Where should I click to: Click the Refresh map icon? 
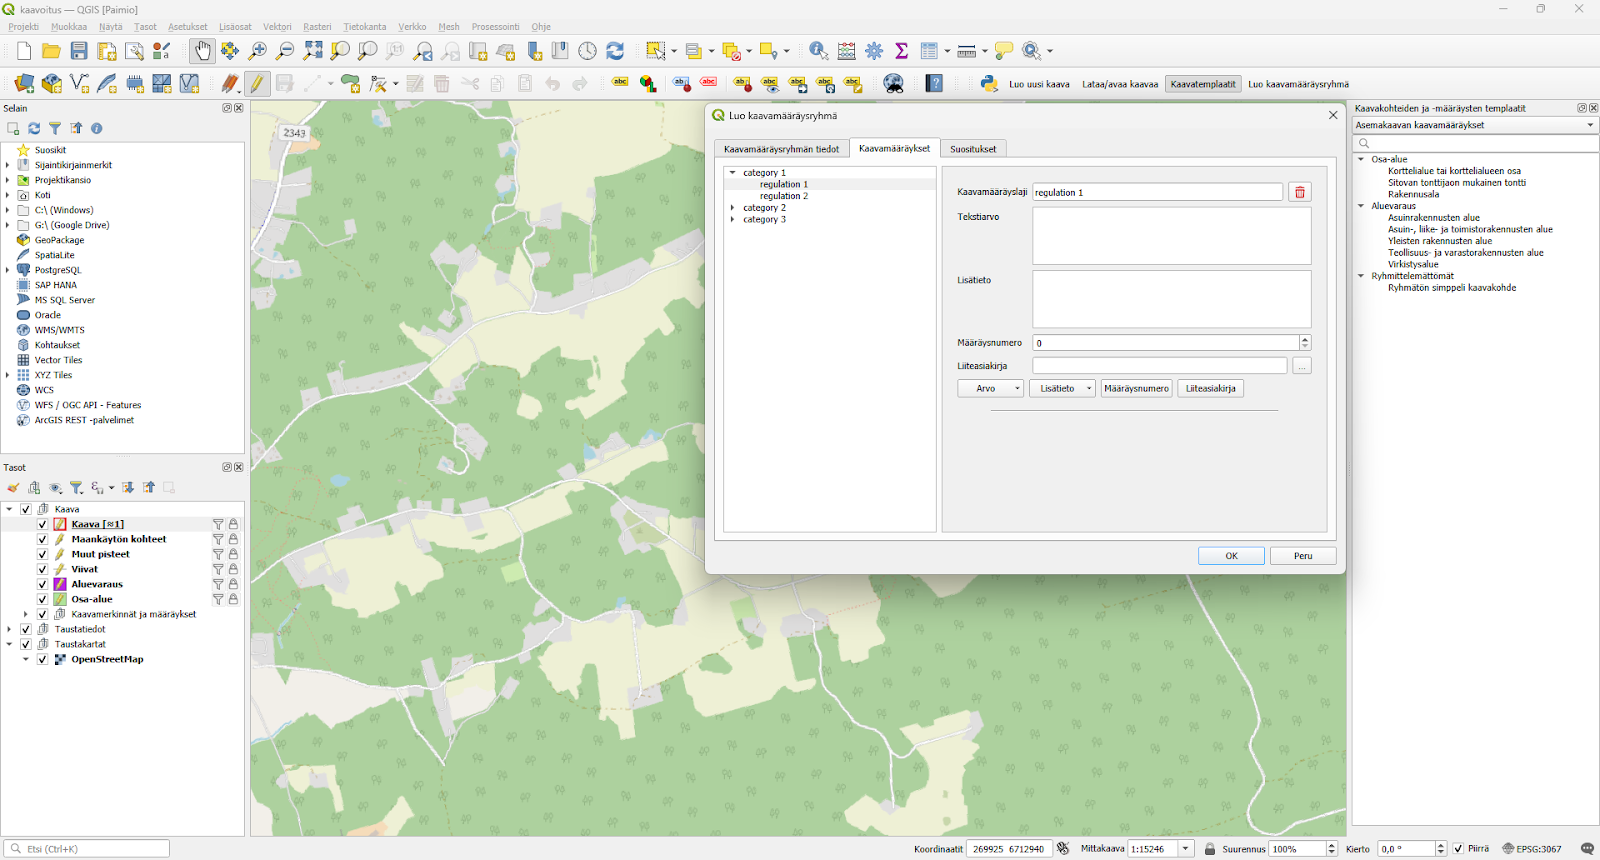pyautogui.click(x=615, y=51)
